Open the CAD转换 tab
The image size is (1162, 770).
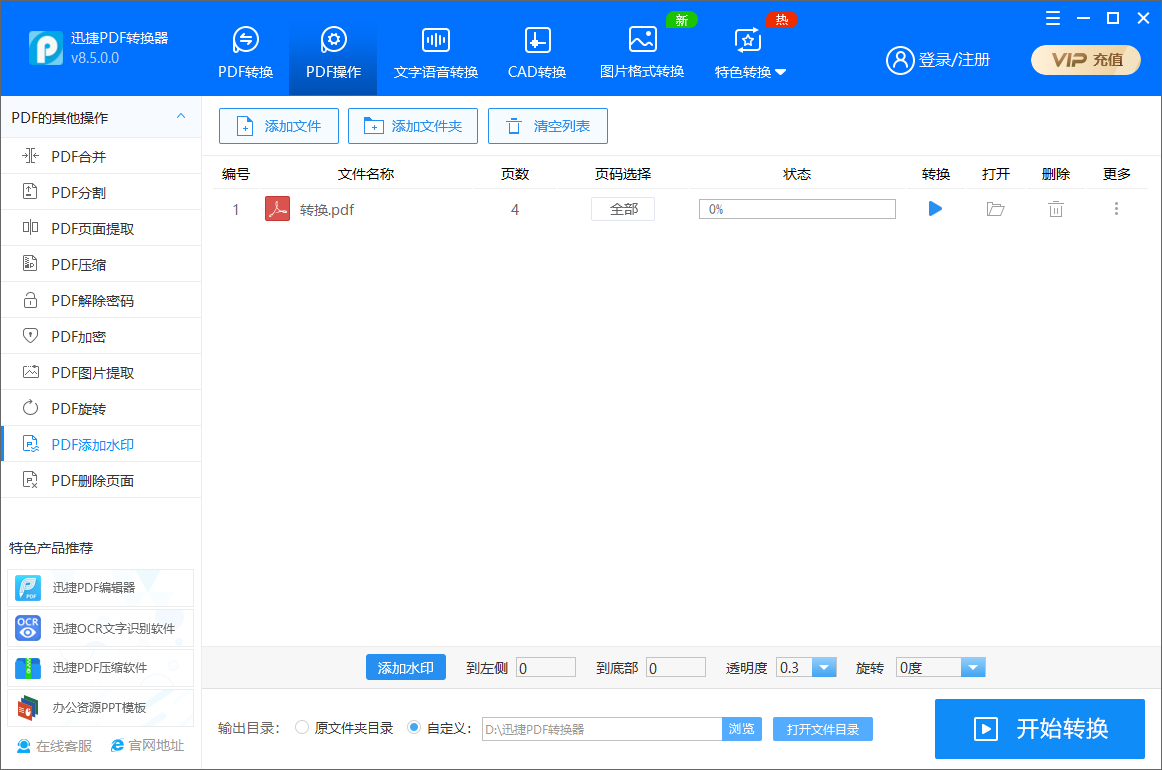click(537, 53)
